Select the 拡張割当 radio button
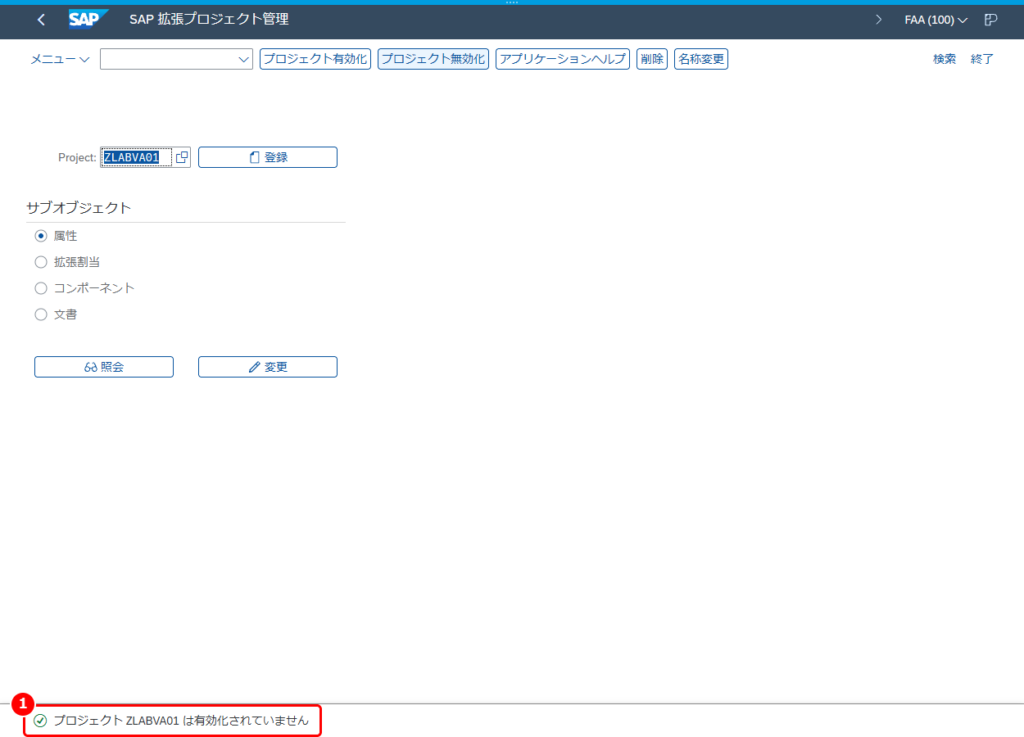The width and height of the screenshot is (1024, 737). (41, 262)
